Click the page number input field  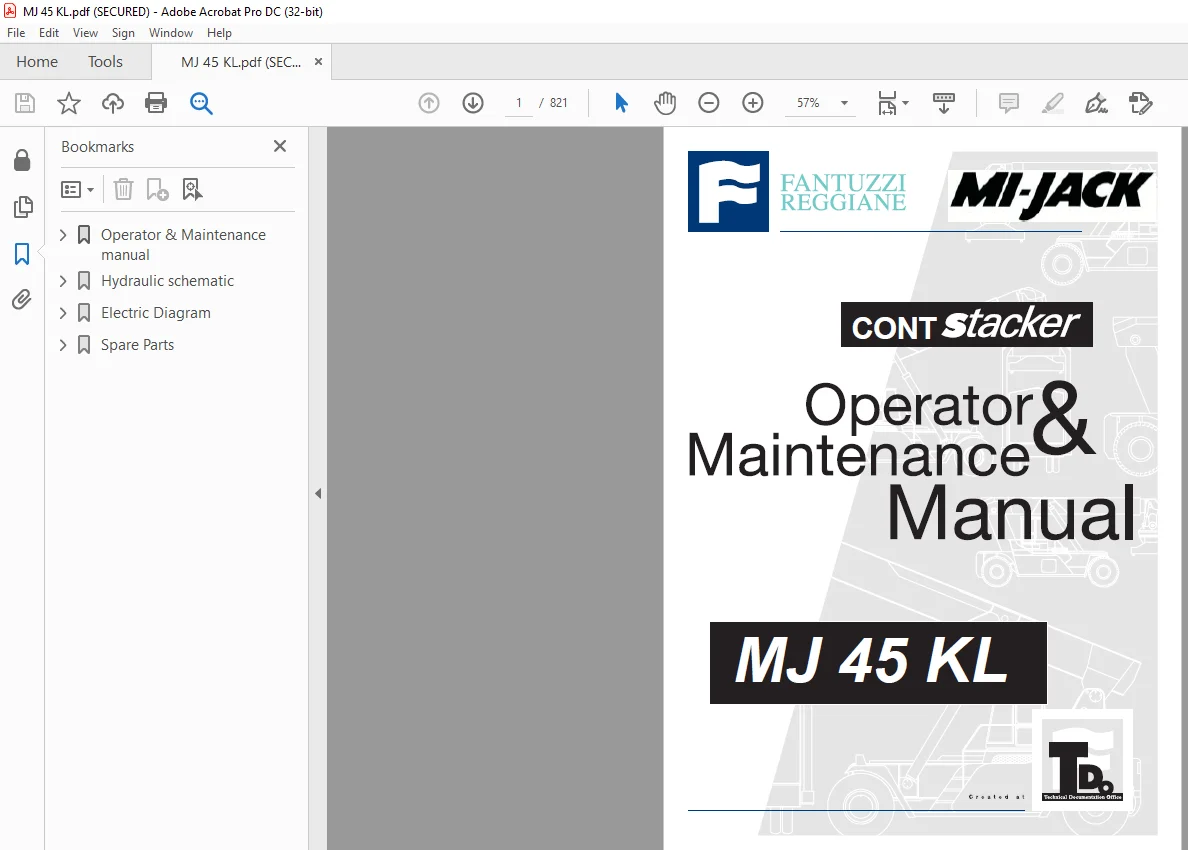(x=519, y=103)
